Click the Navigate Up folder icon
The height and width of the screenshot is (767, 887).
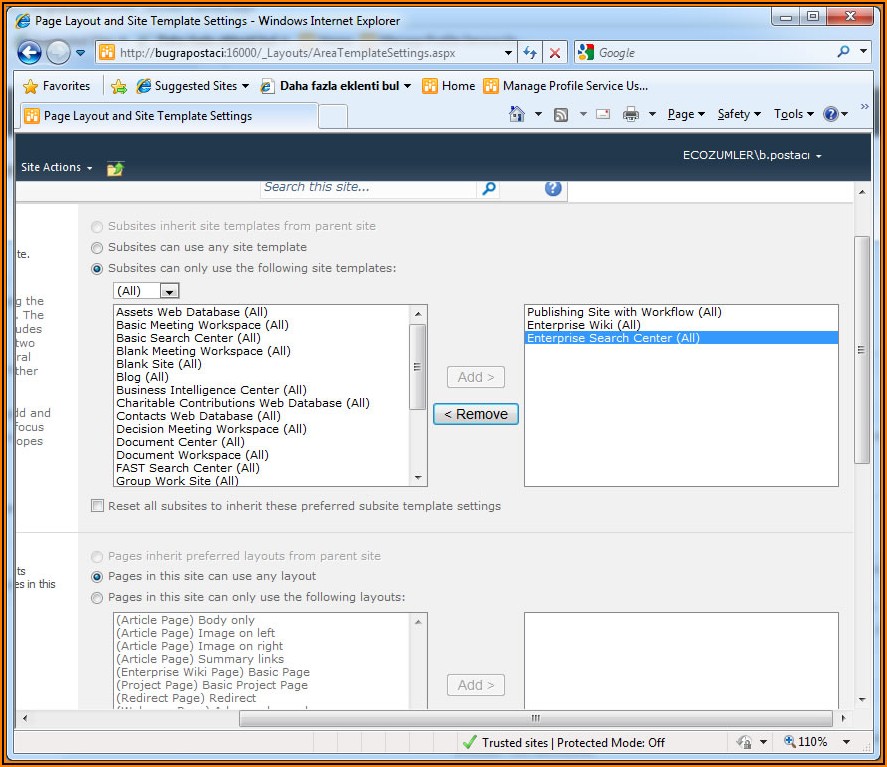115,168
